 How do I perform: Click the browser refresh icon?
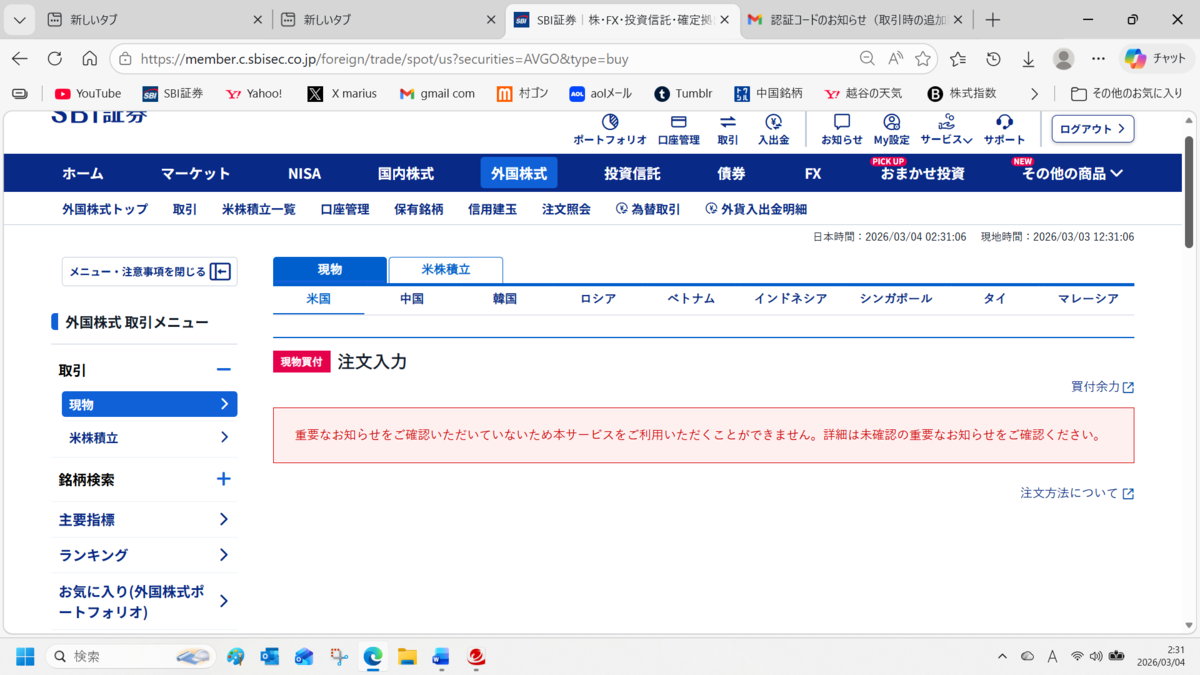tap(55, 59)
